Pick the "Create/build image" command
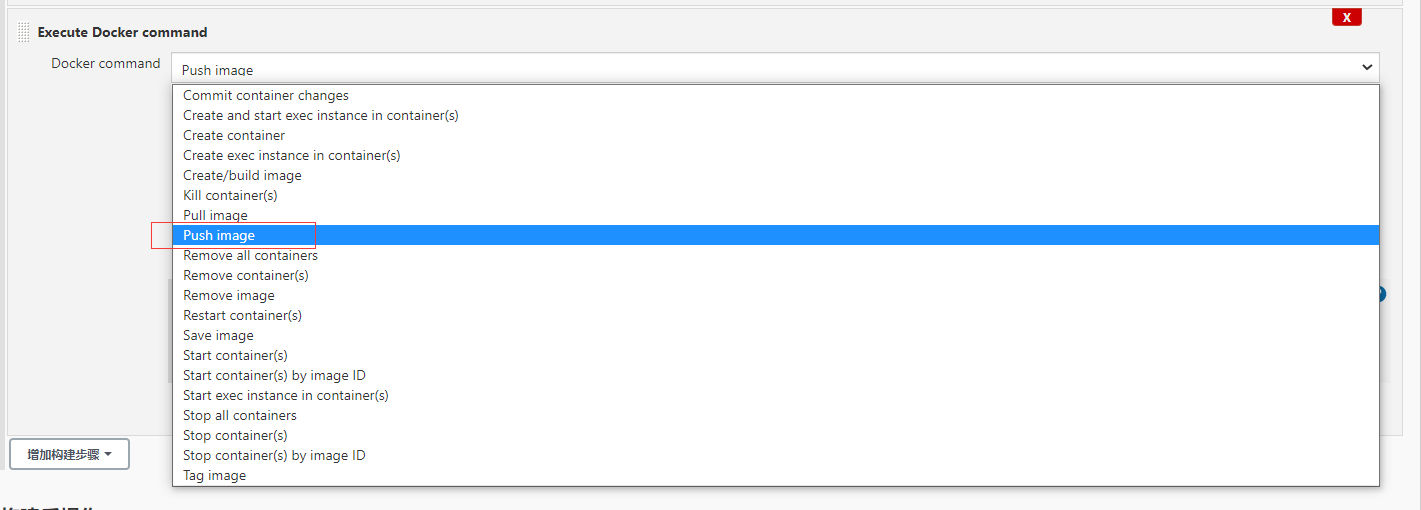Viewport: 1421px width, 510px height. [242, 176]
